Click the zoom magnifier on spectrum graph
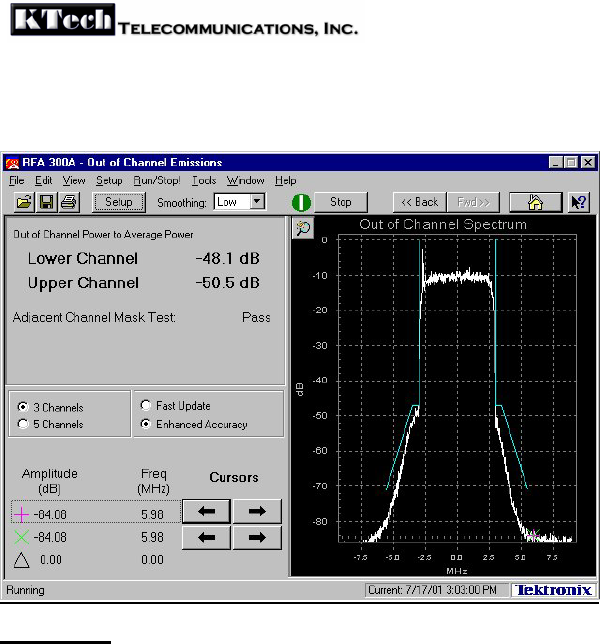Viewport: 600px width, 644px height. [x=302, y=228]
